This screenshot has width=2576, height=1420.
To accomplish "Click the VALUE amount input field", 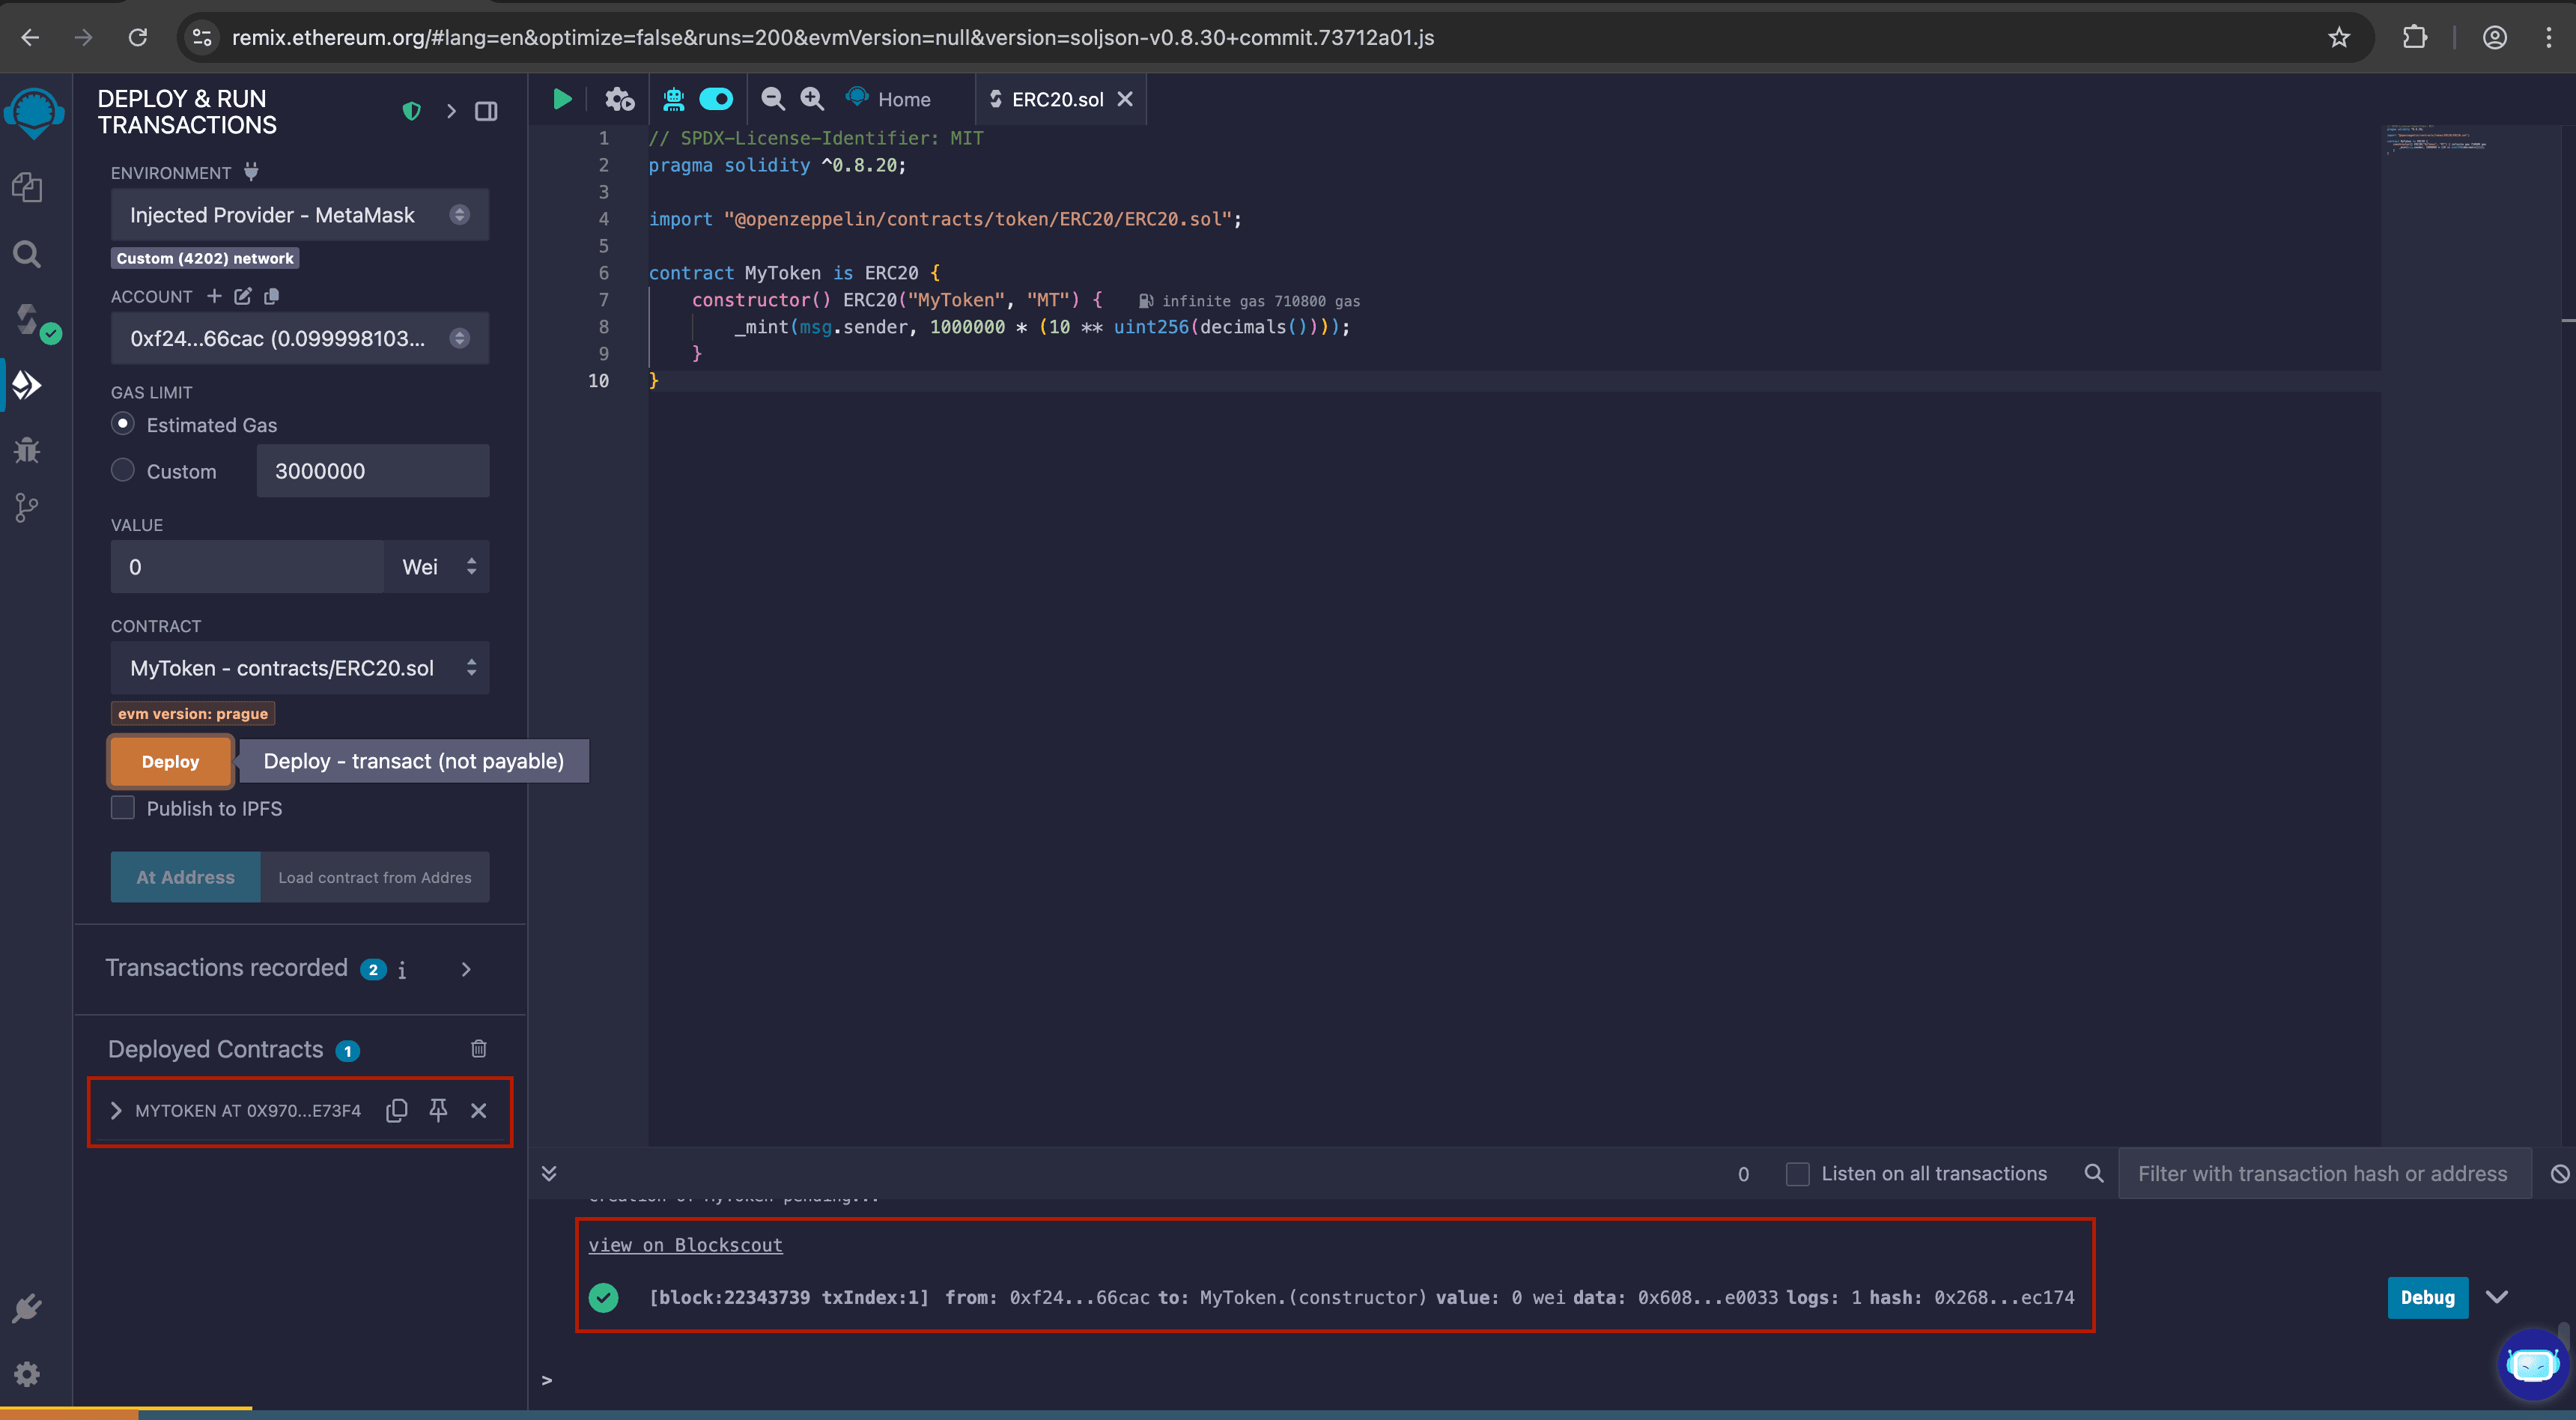I will (x=247, y=567).
